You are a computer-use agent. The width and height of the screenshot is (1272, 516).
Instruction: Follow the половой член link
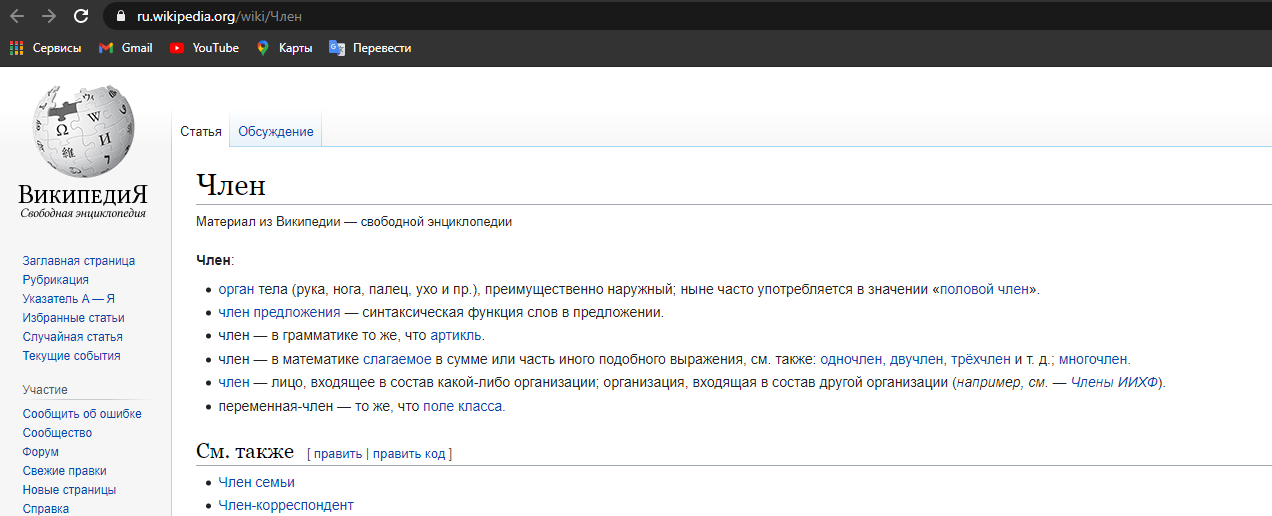tap(984, 290)
